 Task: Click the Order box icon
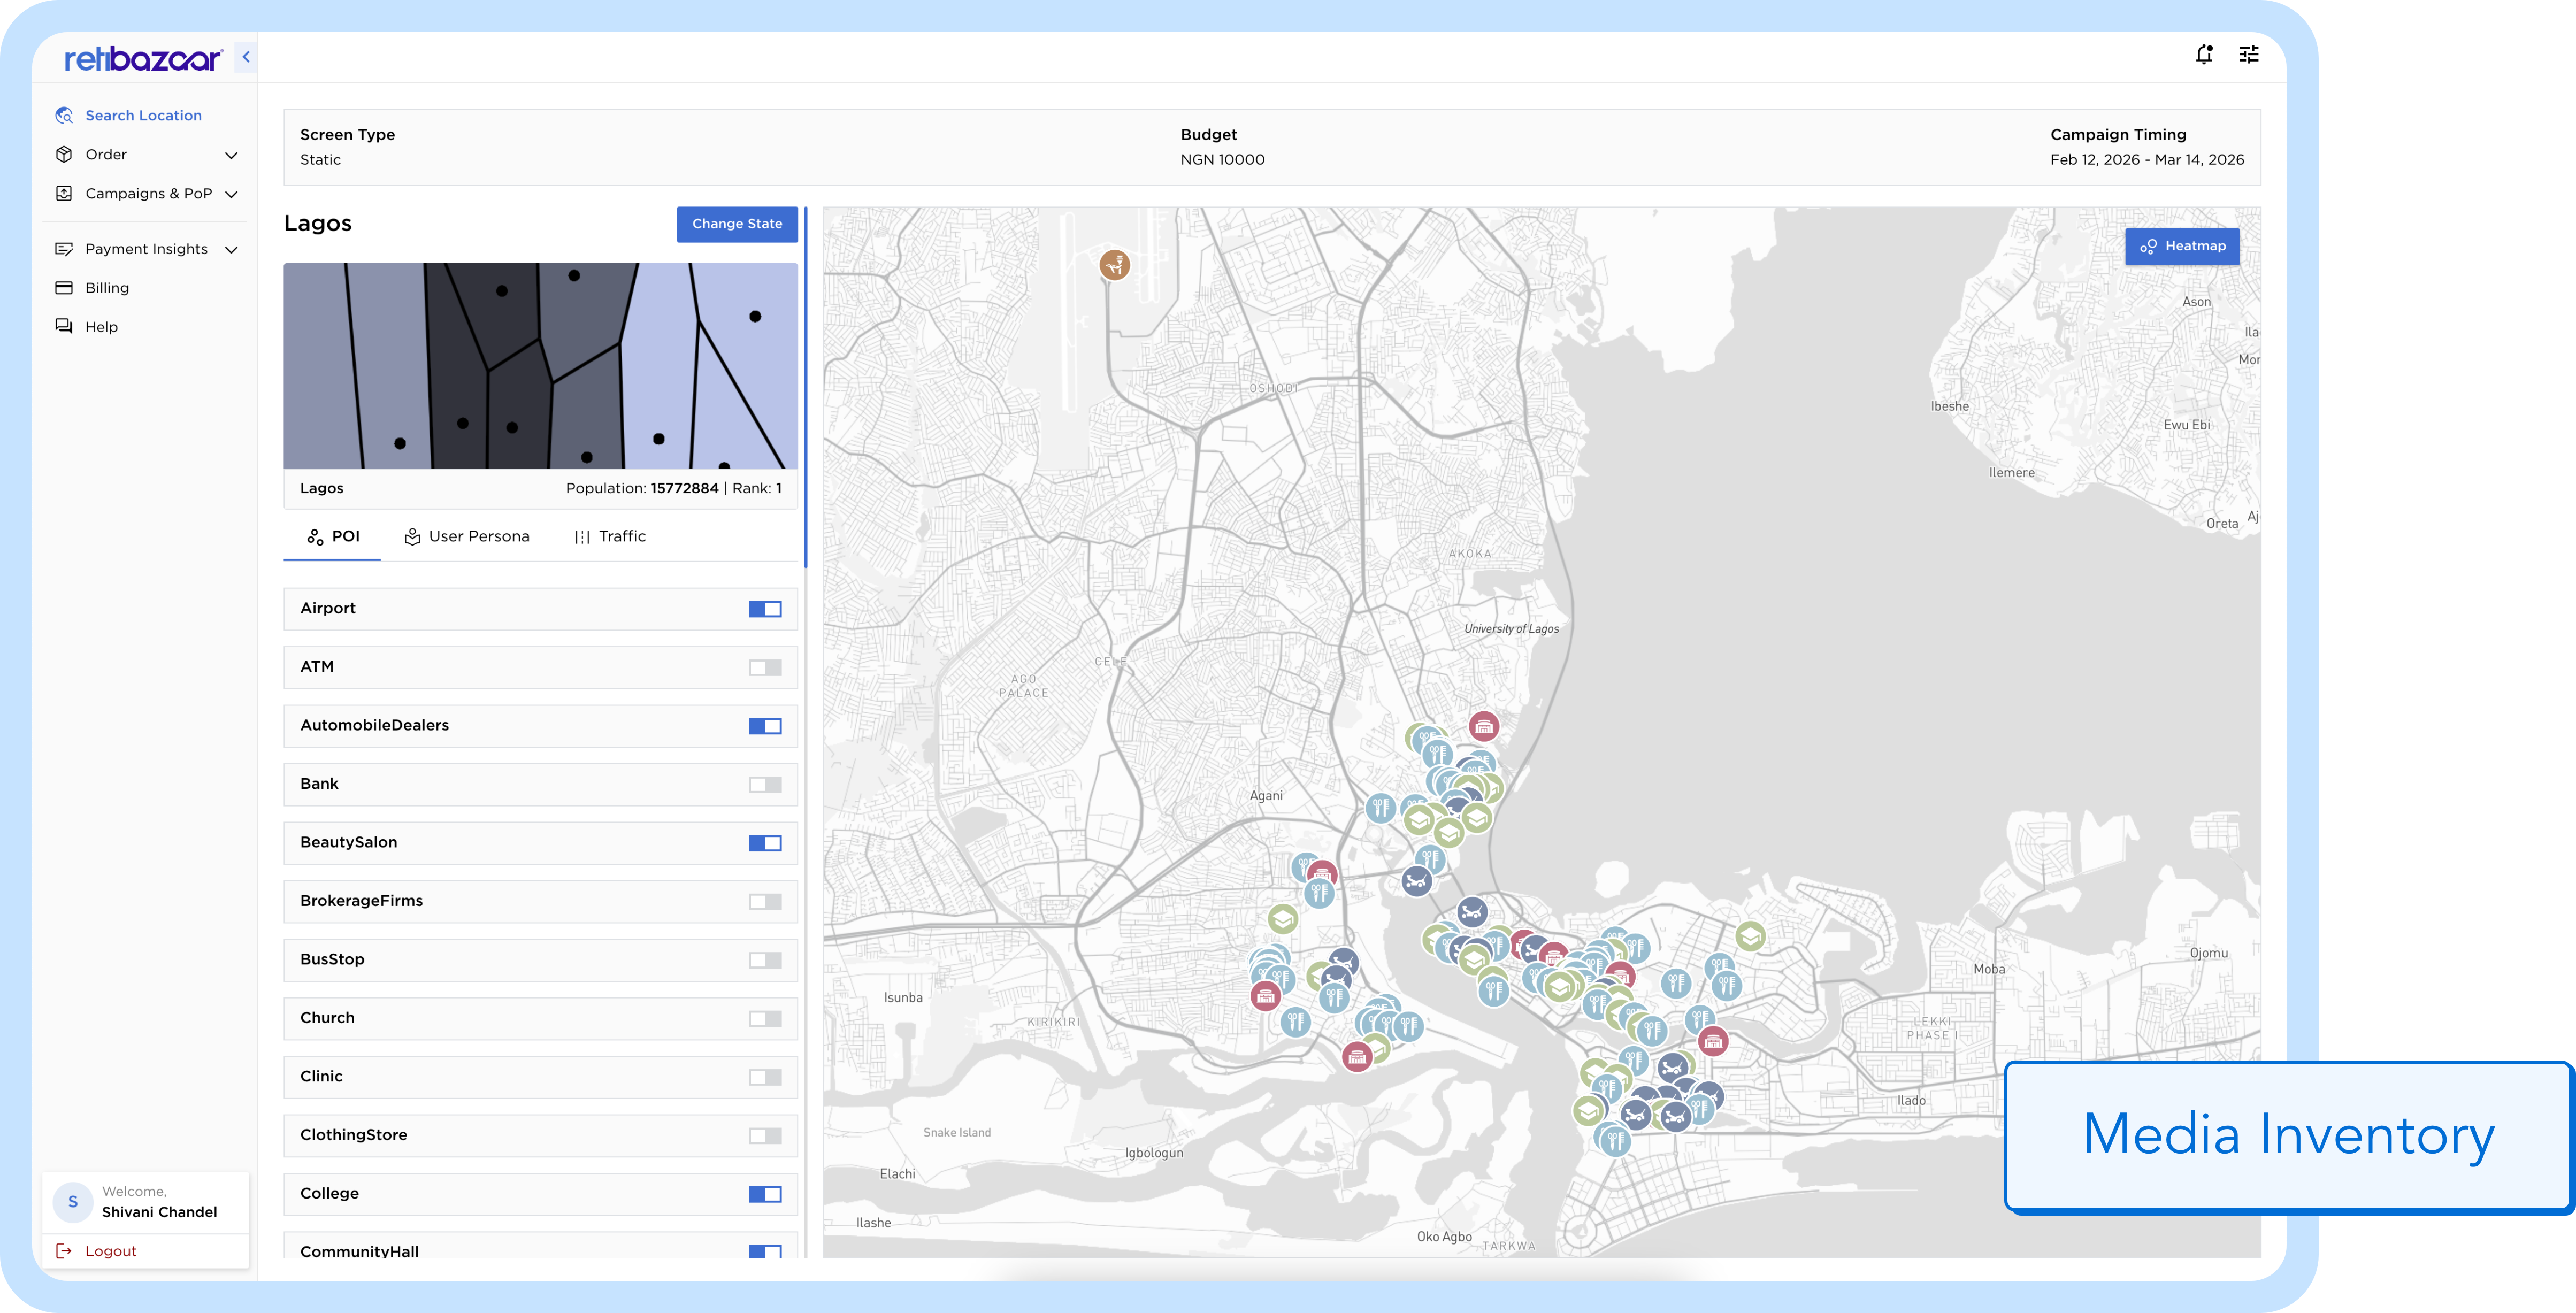[64, 155]
